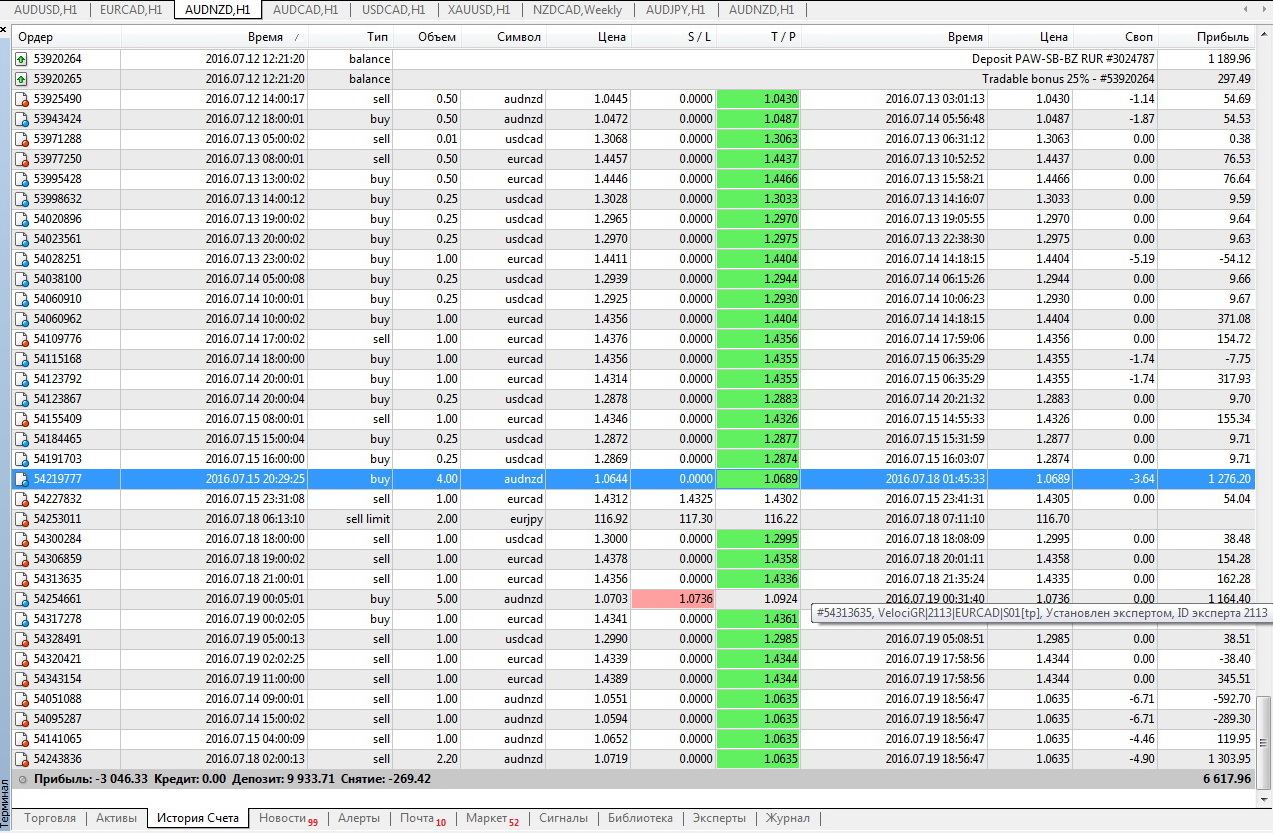This screenshot has width=1273, height=833.
Task: Sort by the Своп column header
Action: pos(1115,37)
